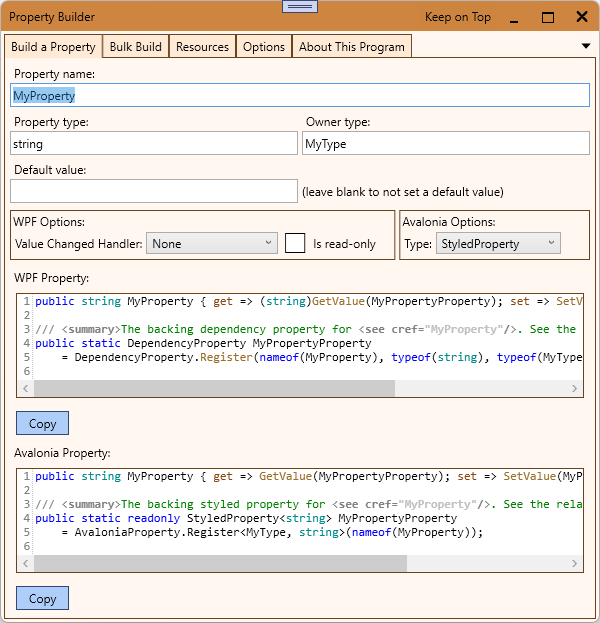Screen dimensions: 600x623
Task: Click WPF code scrollbar left arrow
Action: click(x=26, y=388)
